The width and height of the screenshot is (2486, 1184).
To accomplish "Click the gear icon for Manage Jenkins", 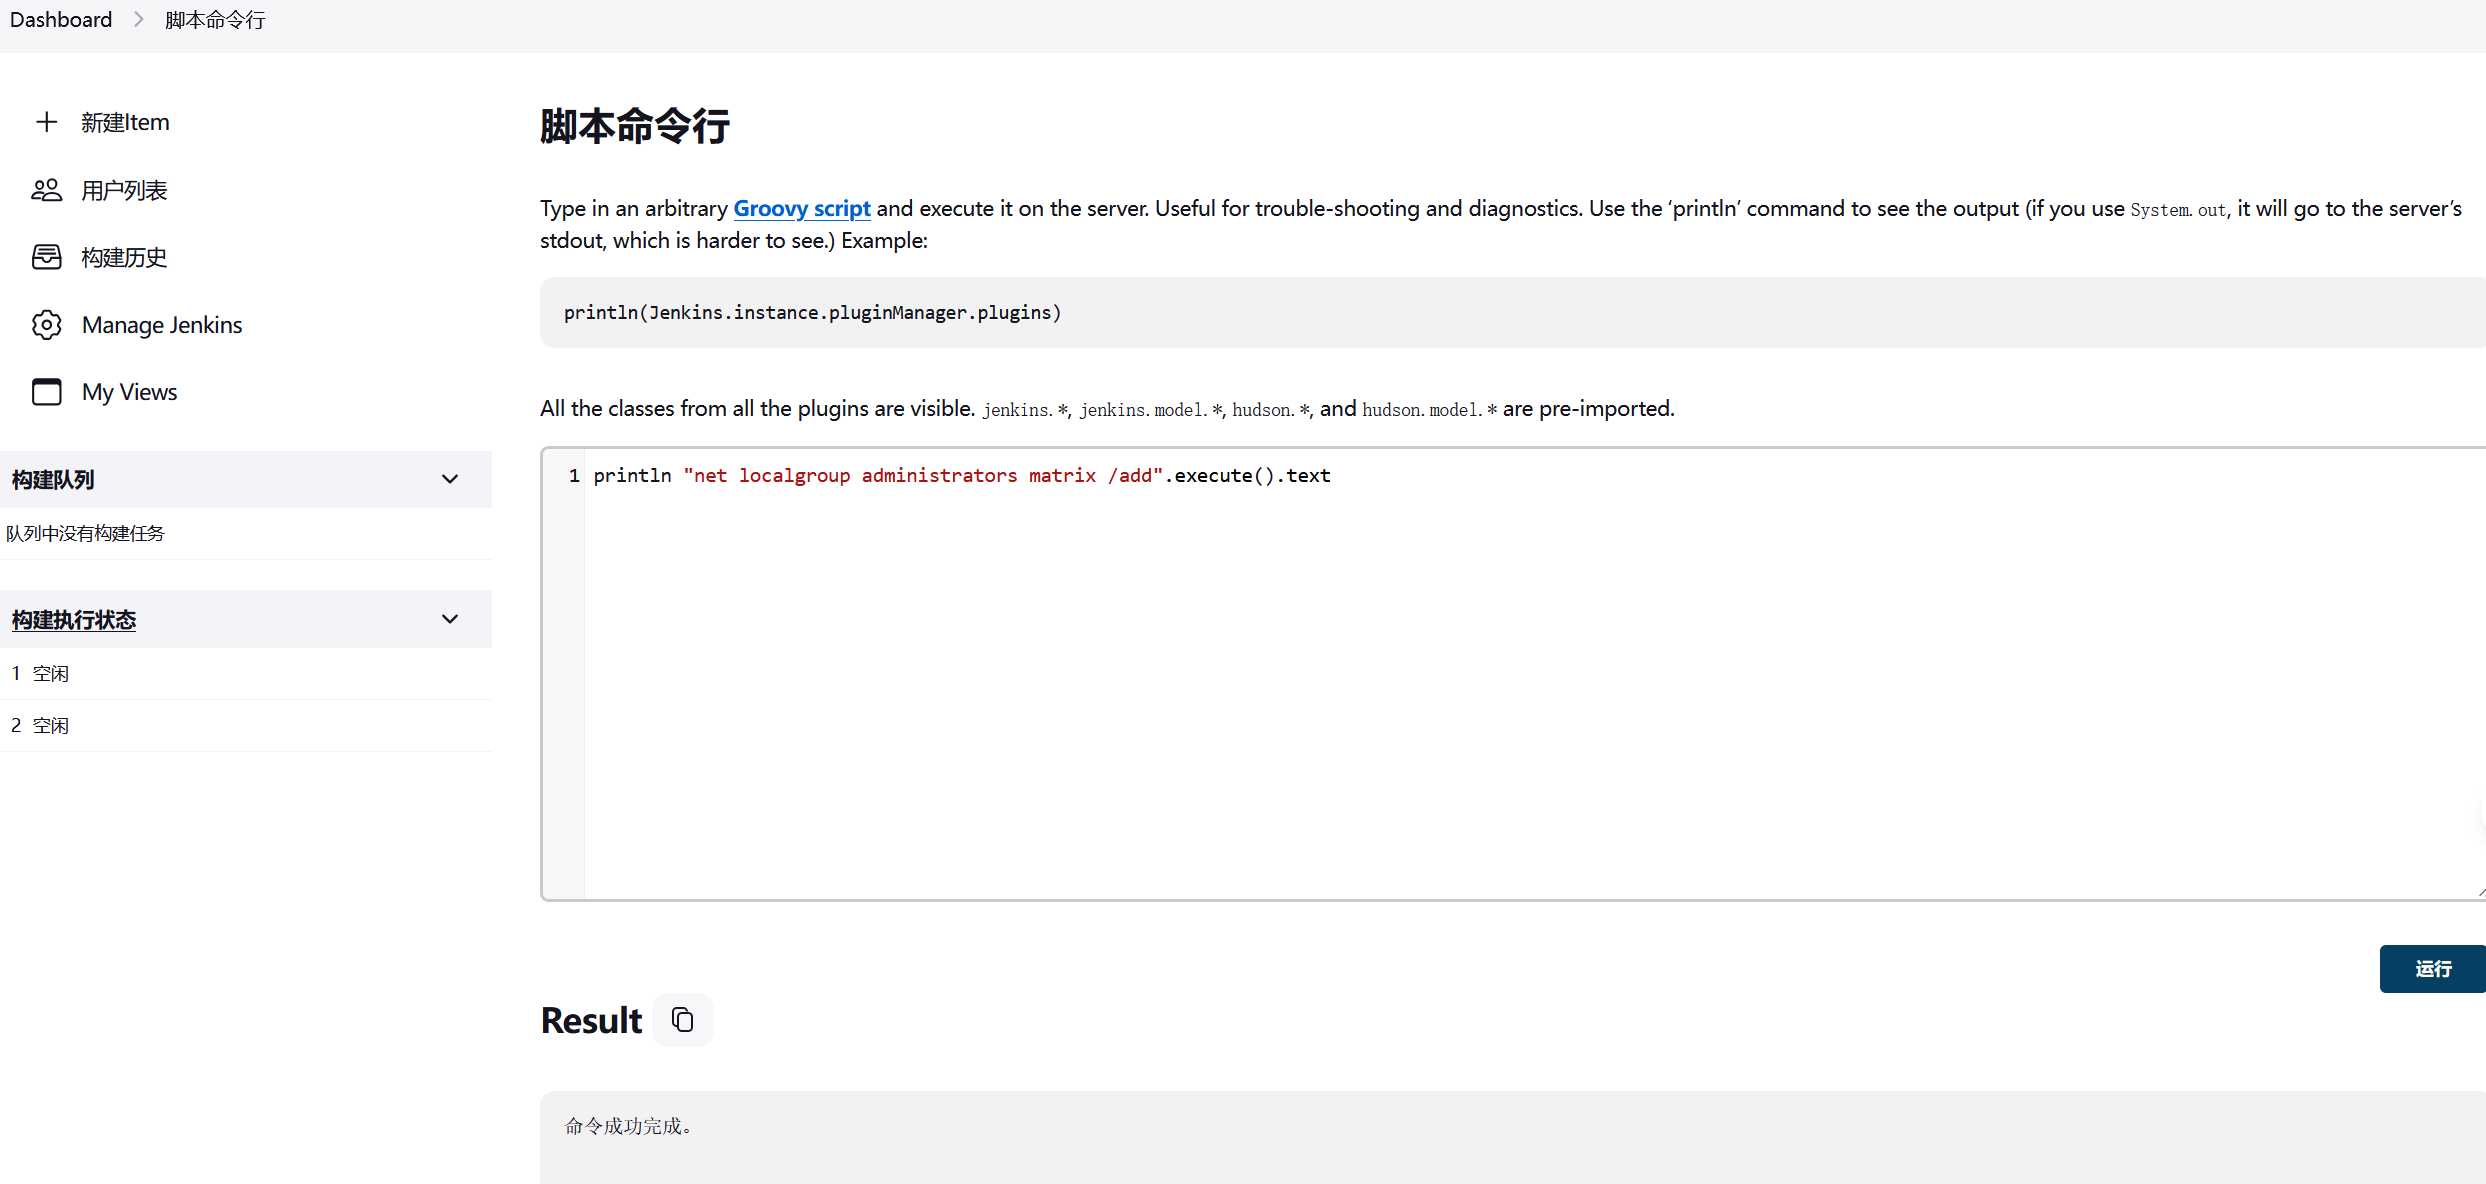I will (46, 325).
